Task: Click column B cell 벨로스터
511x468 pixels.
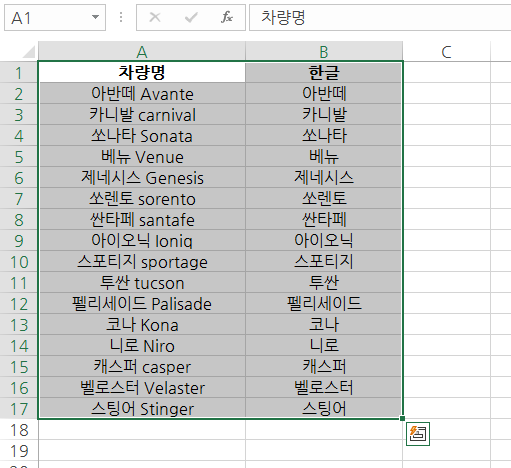Action: 324,387
